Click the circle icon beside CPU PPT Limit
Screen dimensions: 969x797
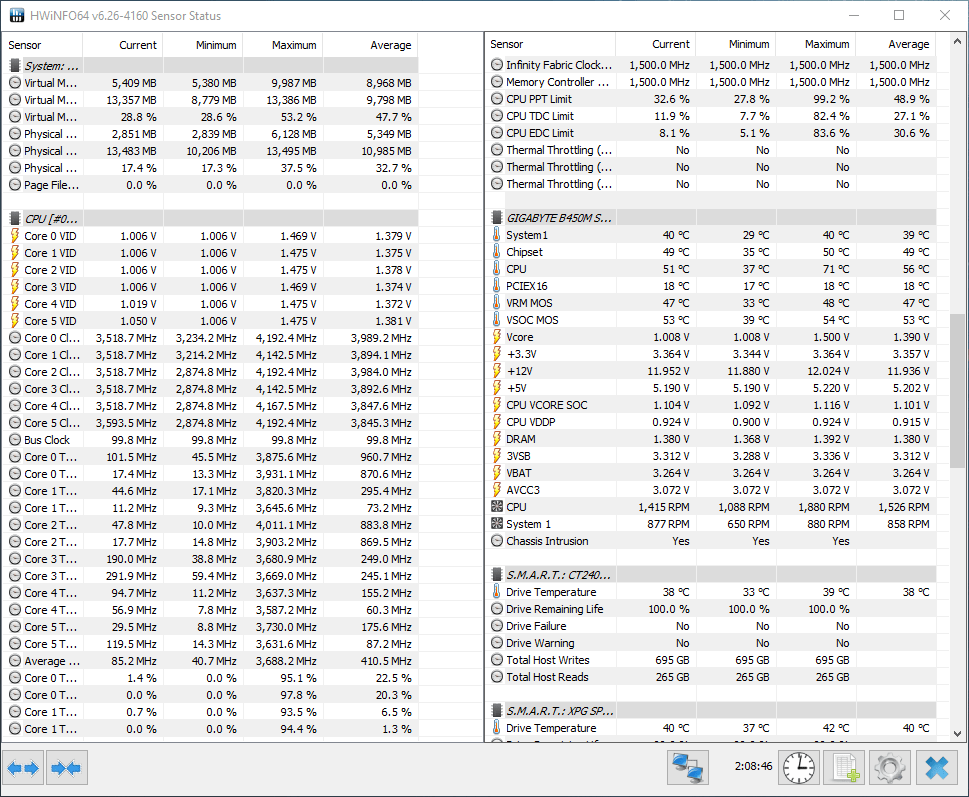tap(497, 98)
